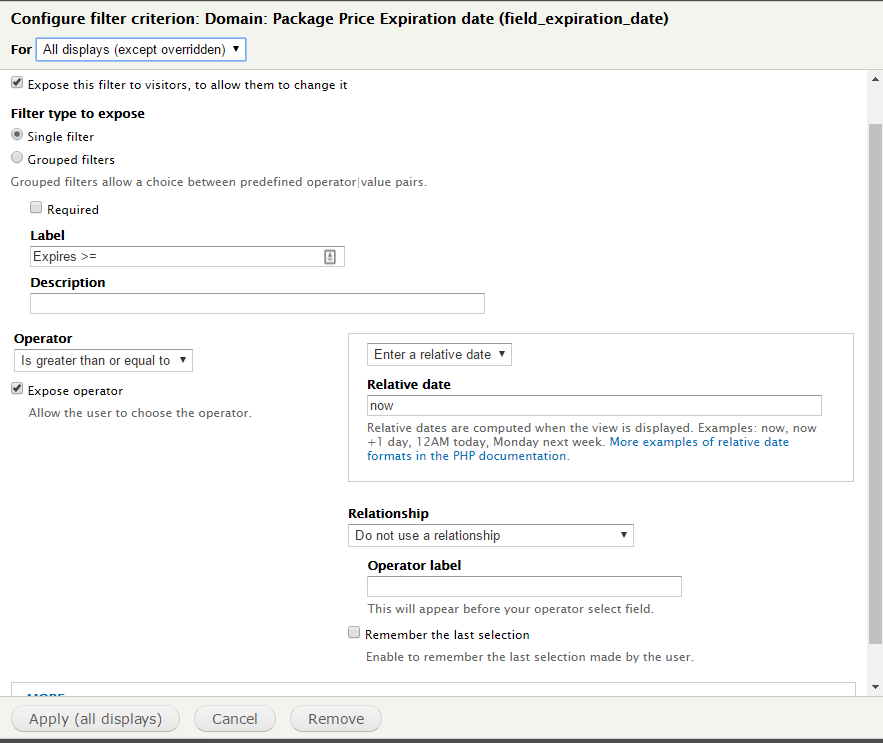
Task: Open the Operator 'Is greater than or equal to' dropdown
Action: click(103, 360)
